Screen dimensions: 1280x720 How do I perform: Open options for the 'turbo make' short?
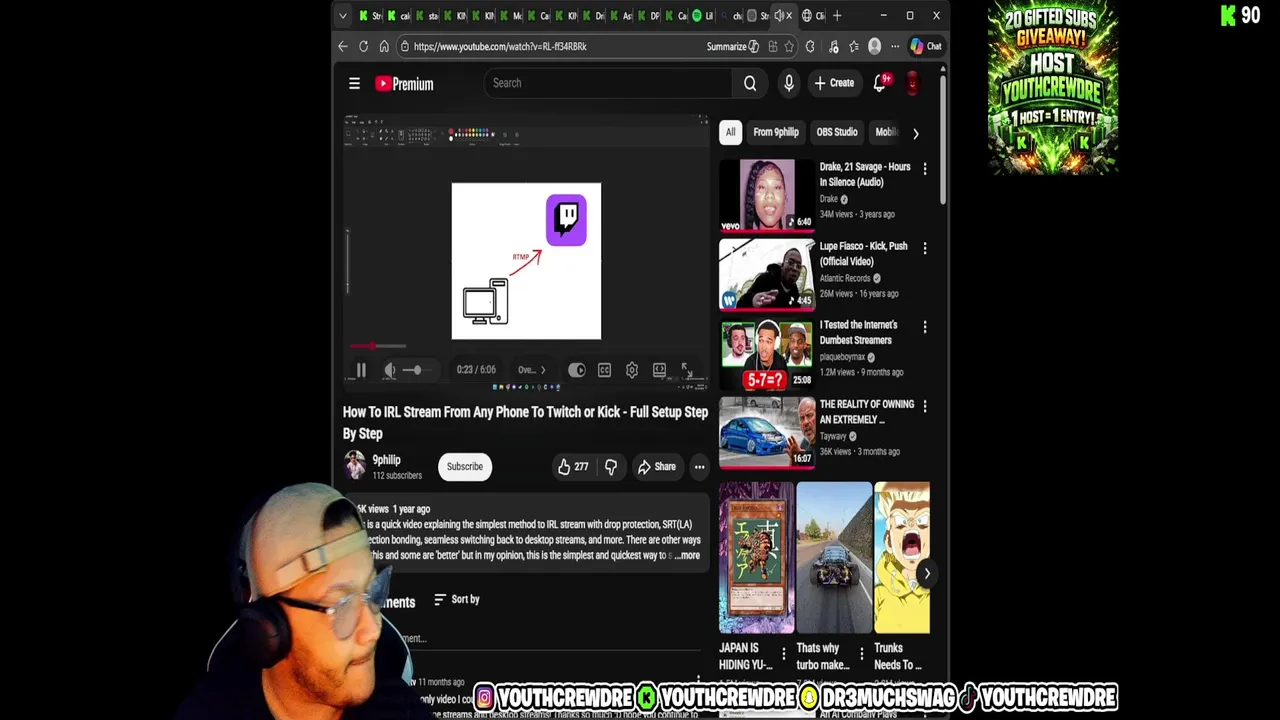click(x=861, y=655)
